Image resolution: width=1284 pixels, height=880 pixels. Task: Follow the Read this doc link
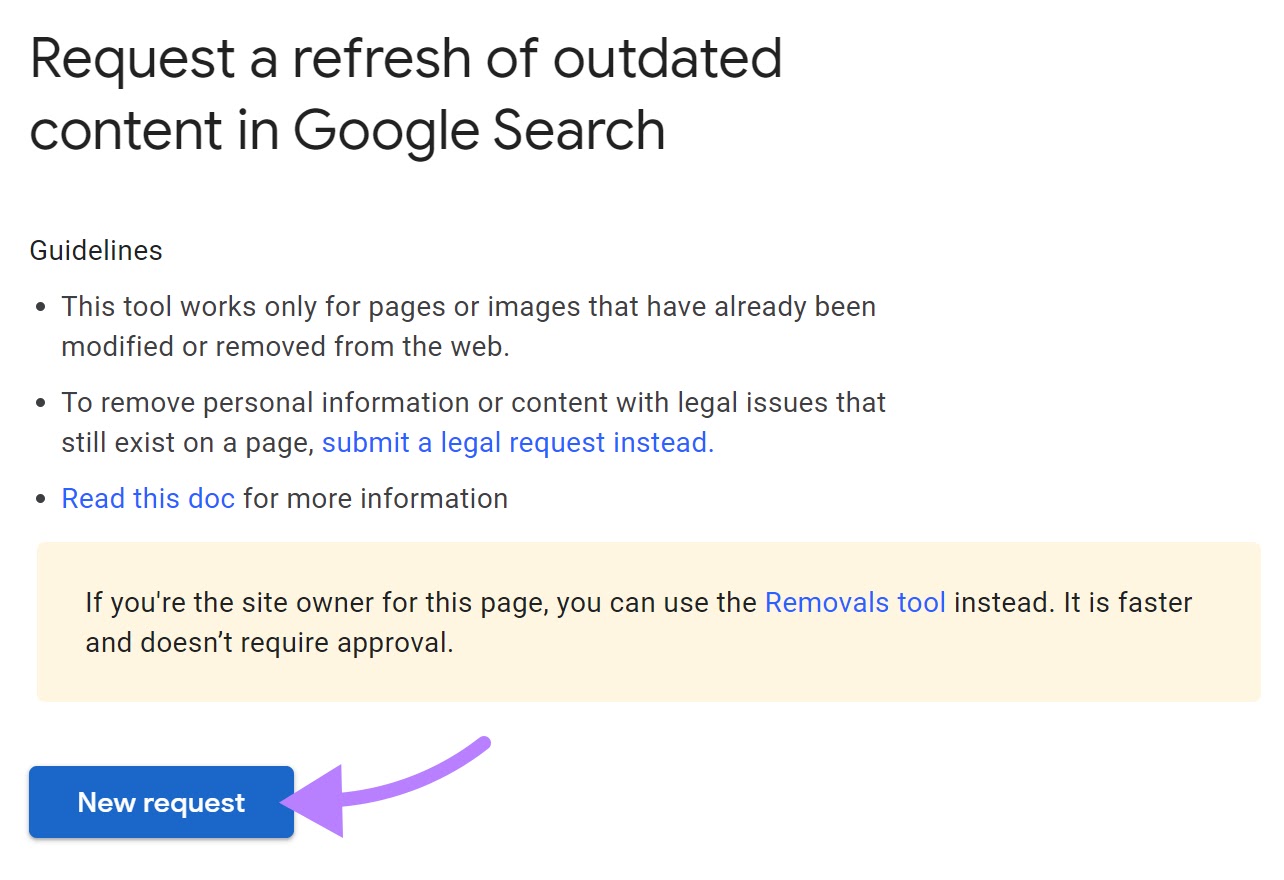pyautogui.click(x=147, y=497)
